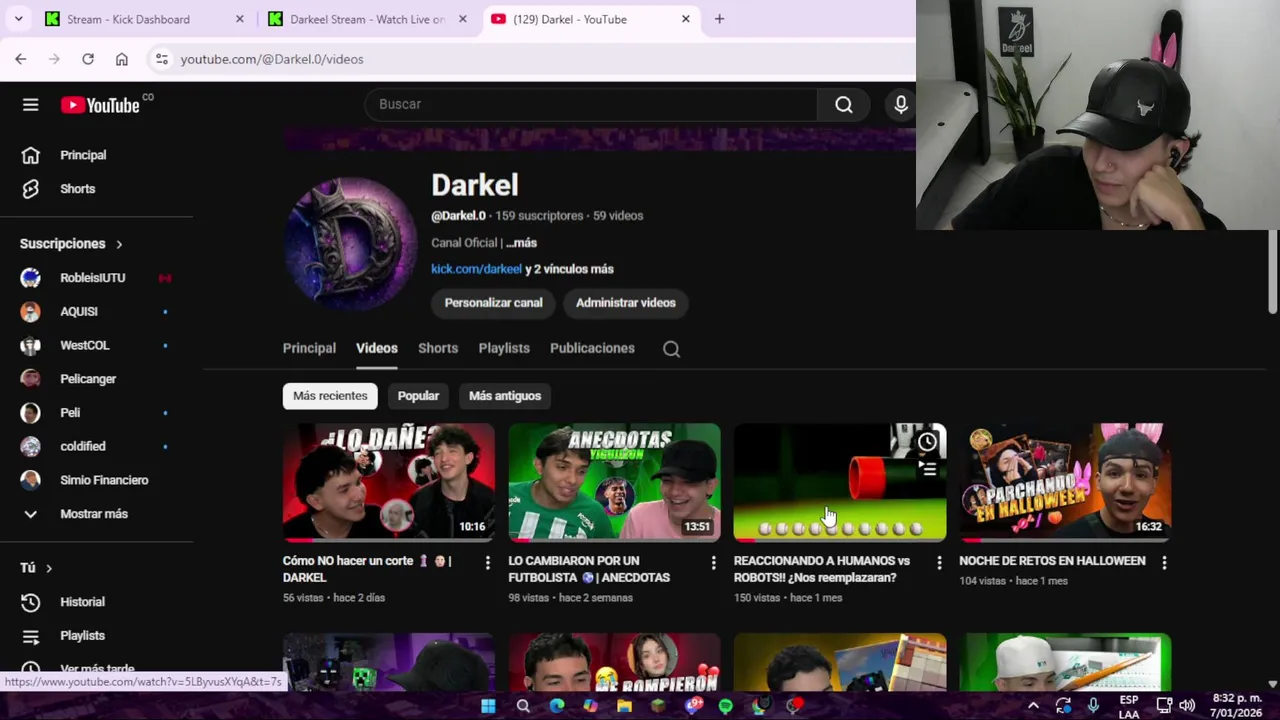Close the 'Darkel - YouTube' browser tab

point(685,19)
